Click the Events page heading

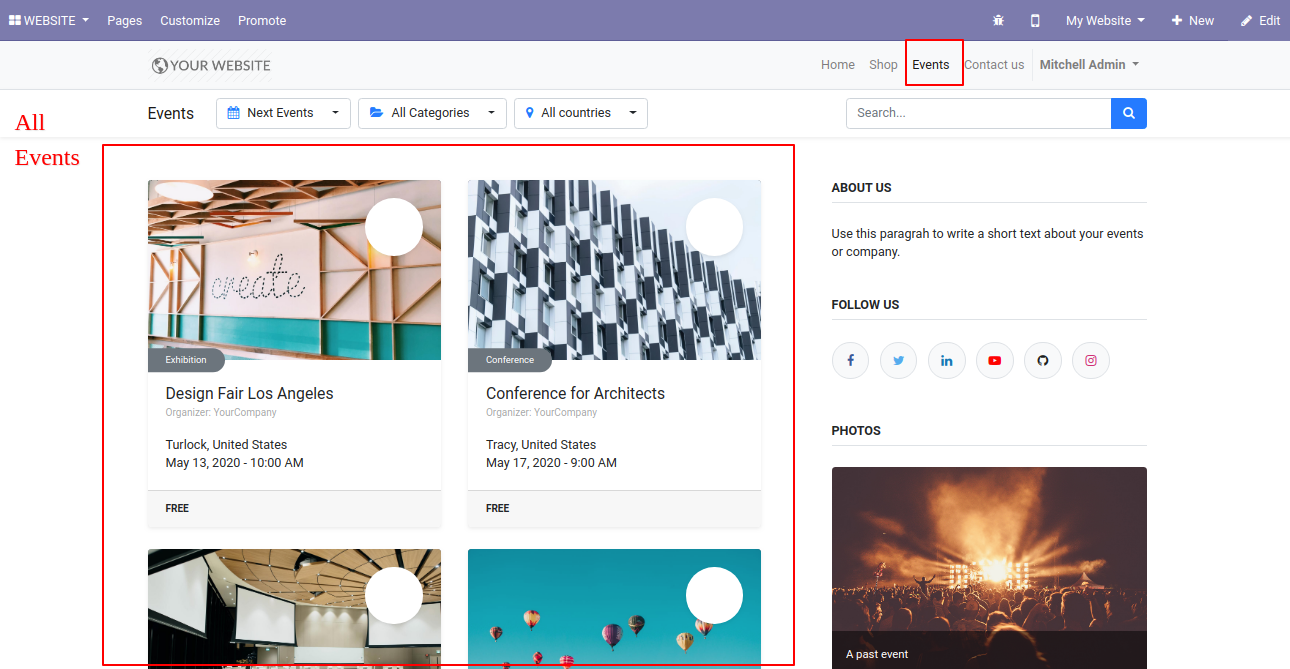[171, 113]
